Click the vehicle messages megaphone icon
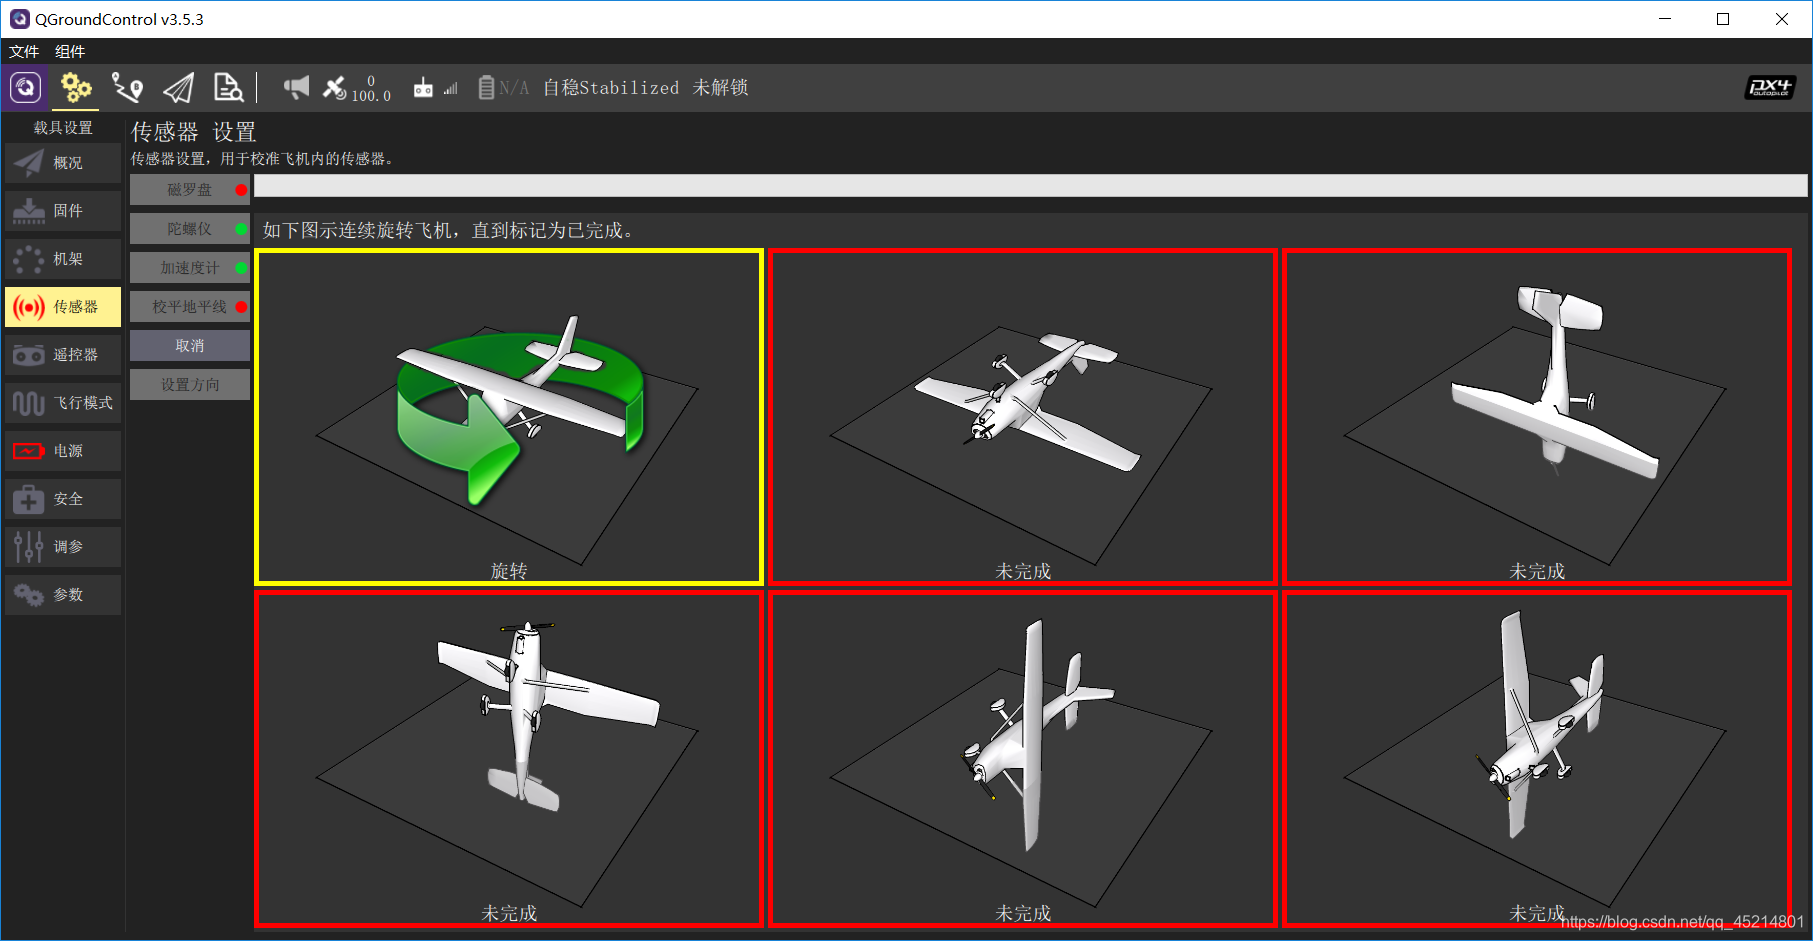The width and height of the screenshot is (1813, 941). [296, 88]
